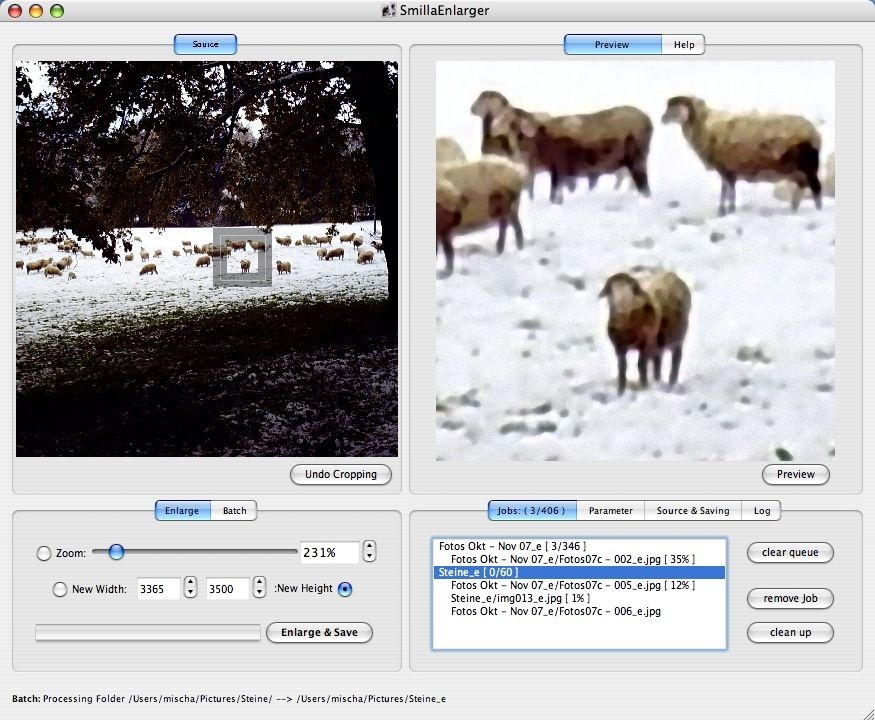This screenshot has height=720, width=875.
Task: Click the SmillaEnlarger title bar icon
Action: point(388,11)
